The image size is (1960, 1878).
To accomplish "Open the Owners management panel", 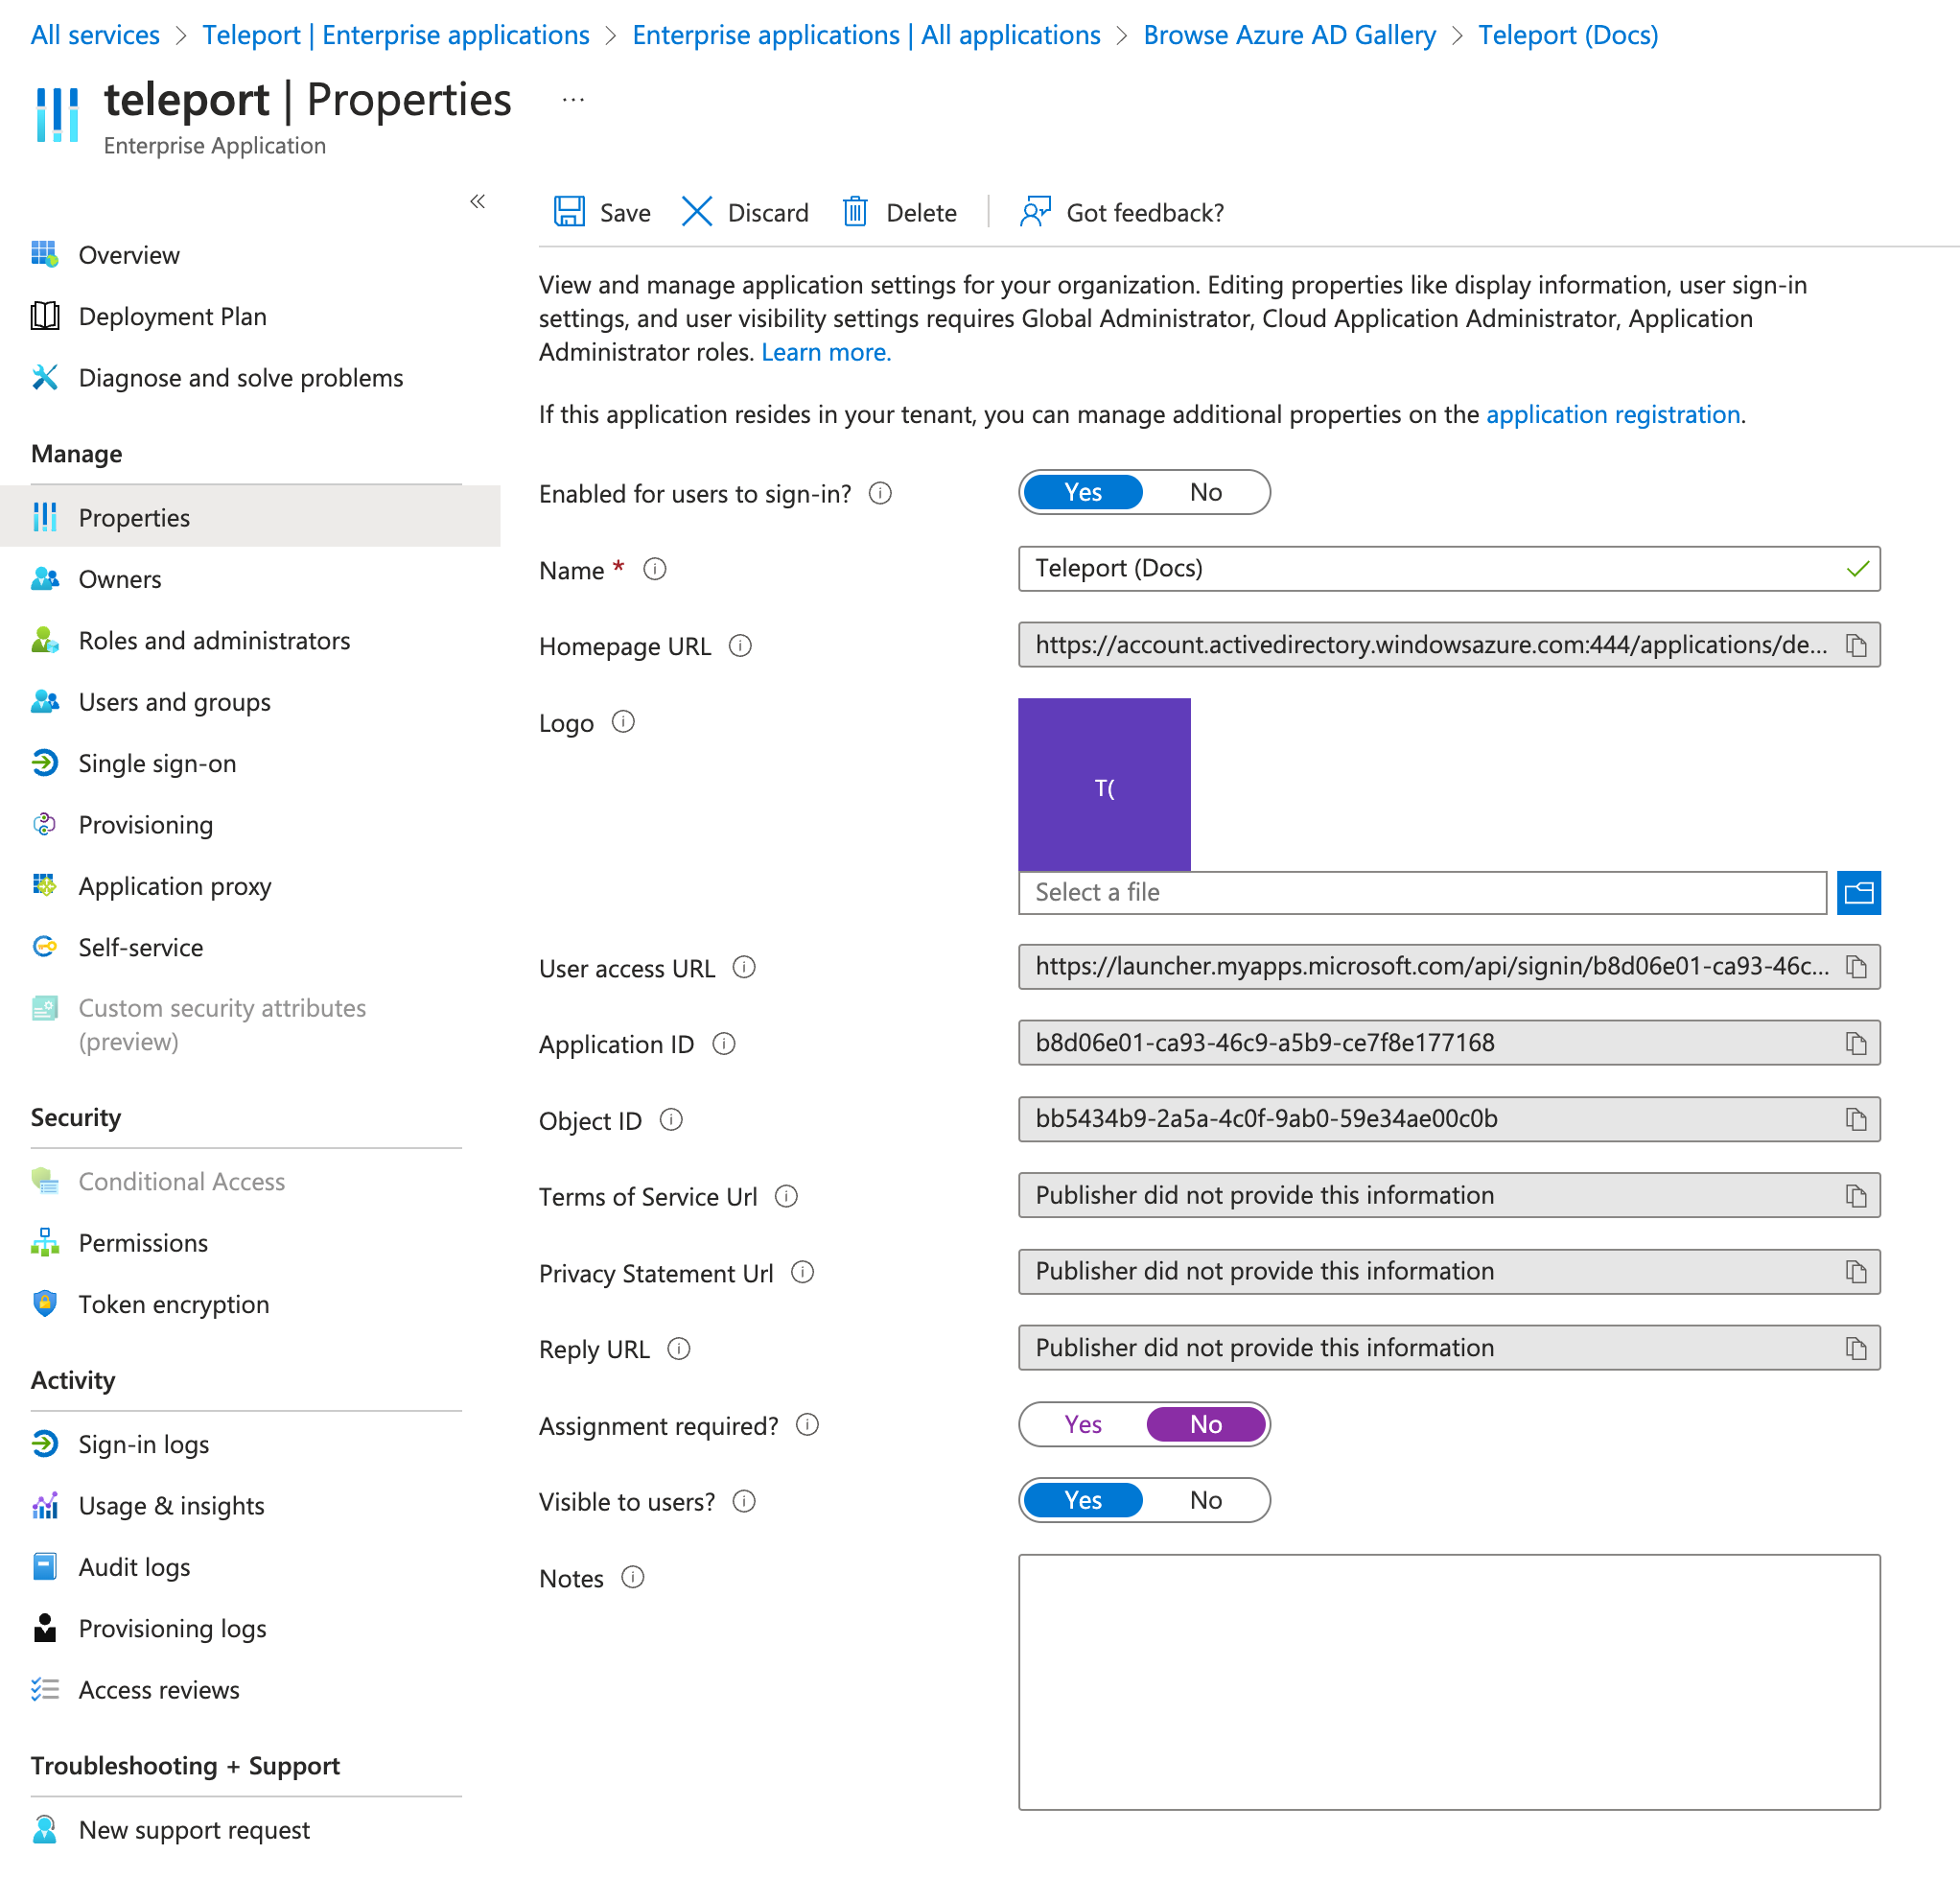I will [x=119, y=577].
